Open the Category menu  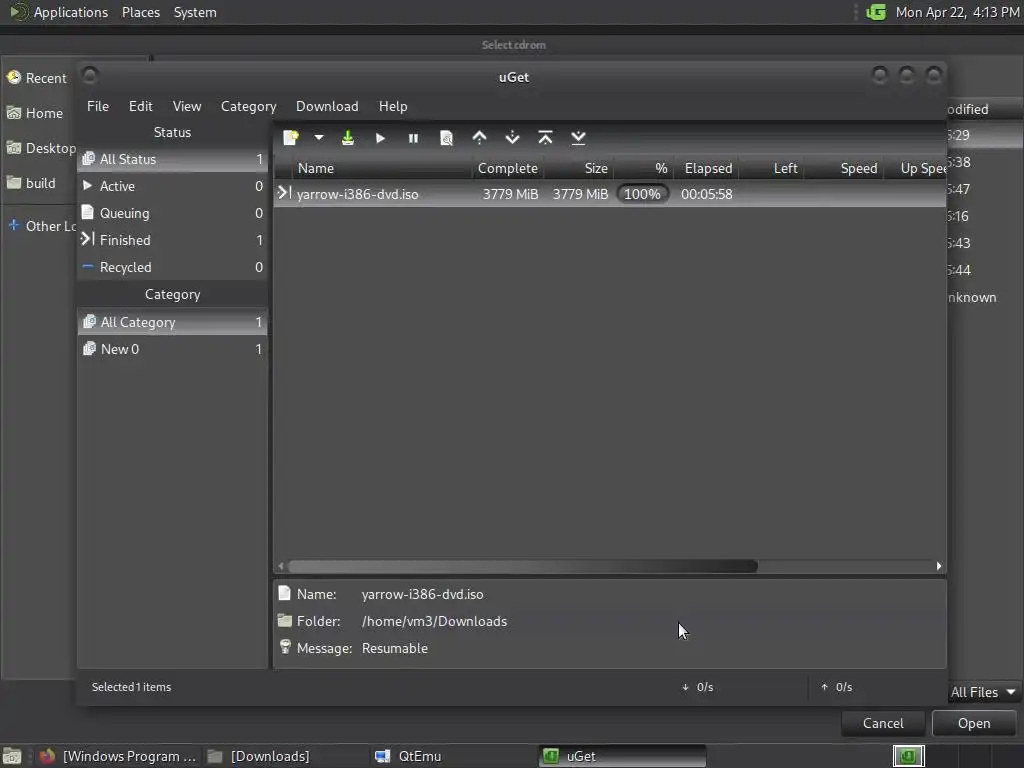(x=248, y=106)
